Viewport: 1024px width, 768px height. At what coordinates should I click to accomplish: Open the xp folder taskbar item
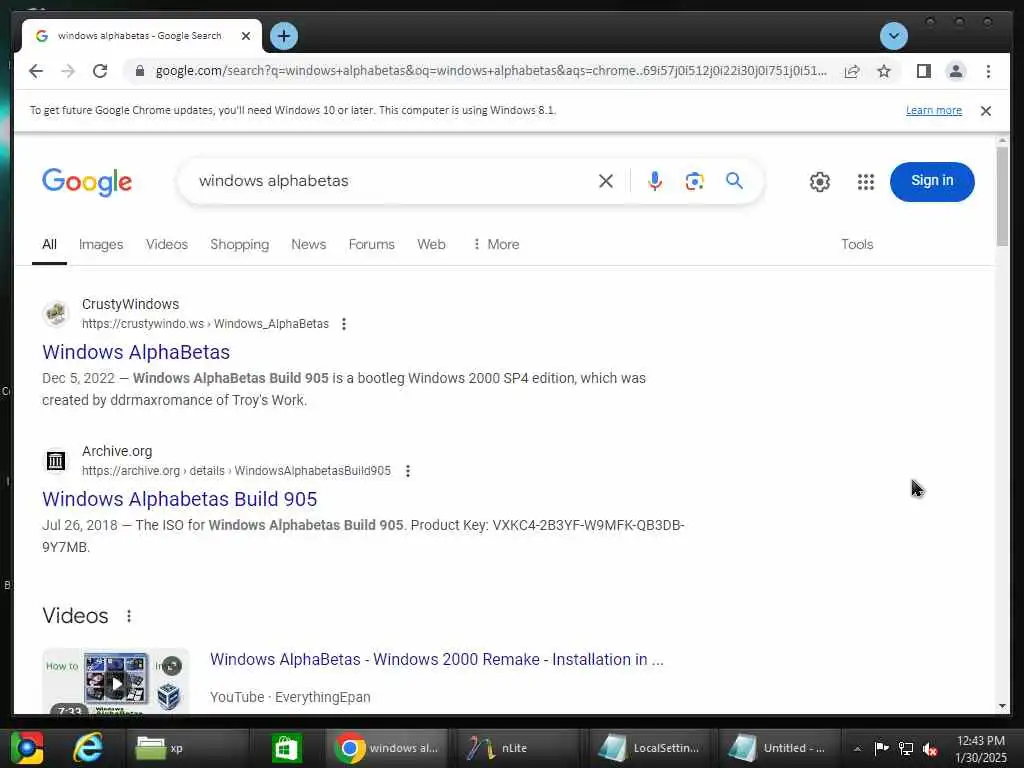(x=187, y=748)
